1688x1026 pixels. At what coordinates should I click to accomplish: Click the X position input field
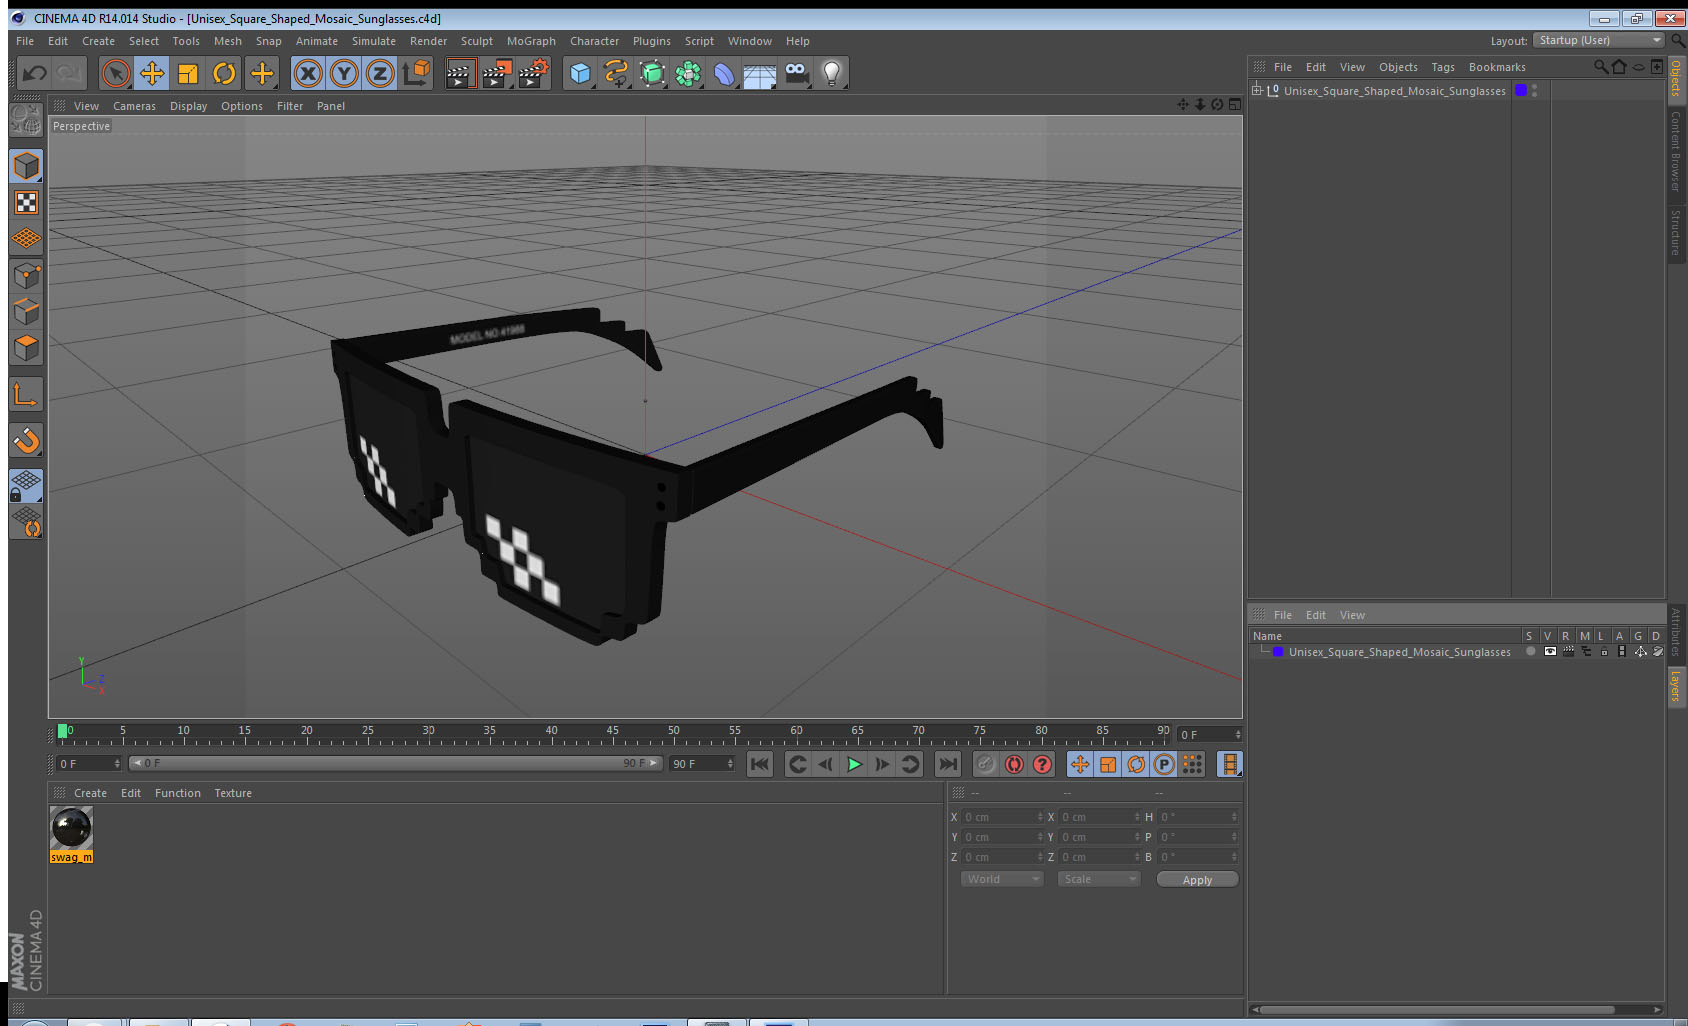[x=1001, y=817]
